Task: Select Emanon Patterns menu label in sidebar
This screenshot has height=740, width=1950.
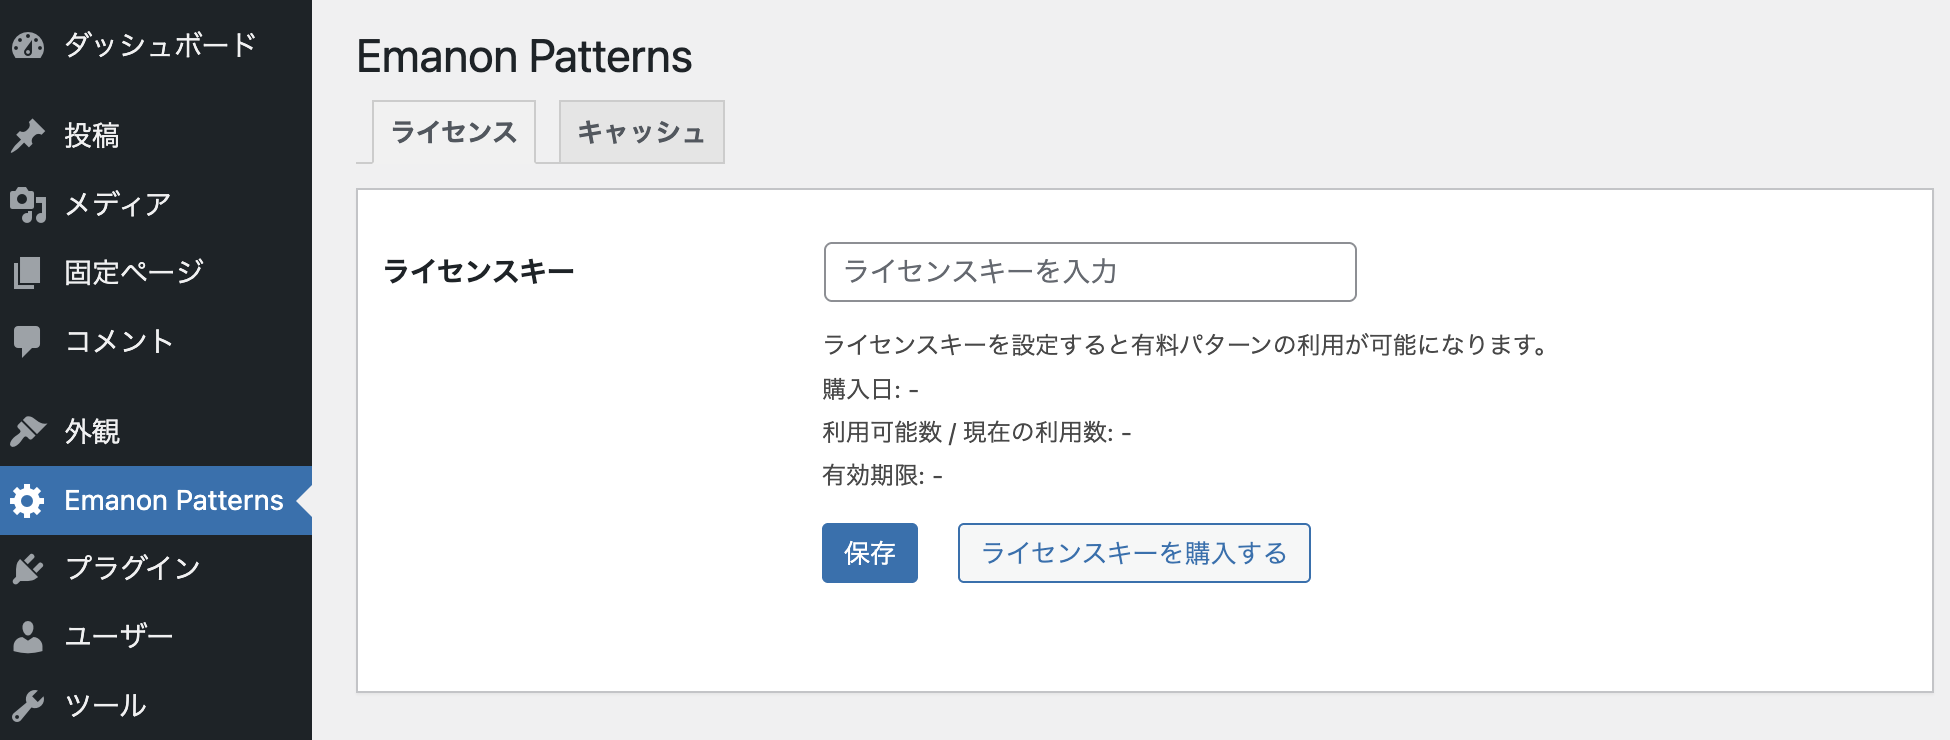Action: 174,500
